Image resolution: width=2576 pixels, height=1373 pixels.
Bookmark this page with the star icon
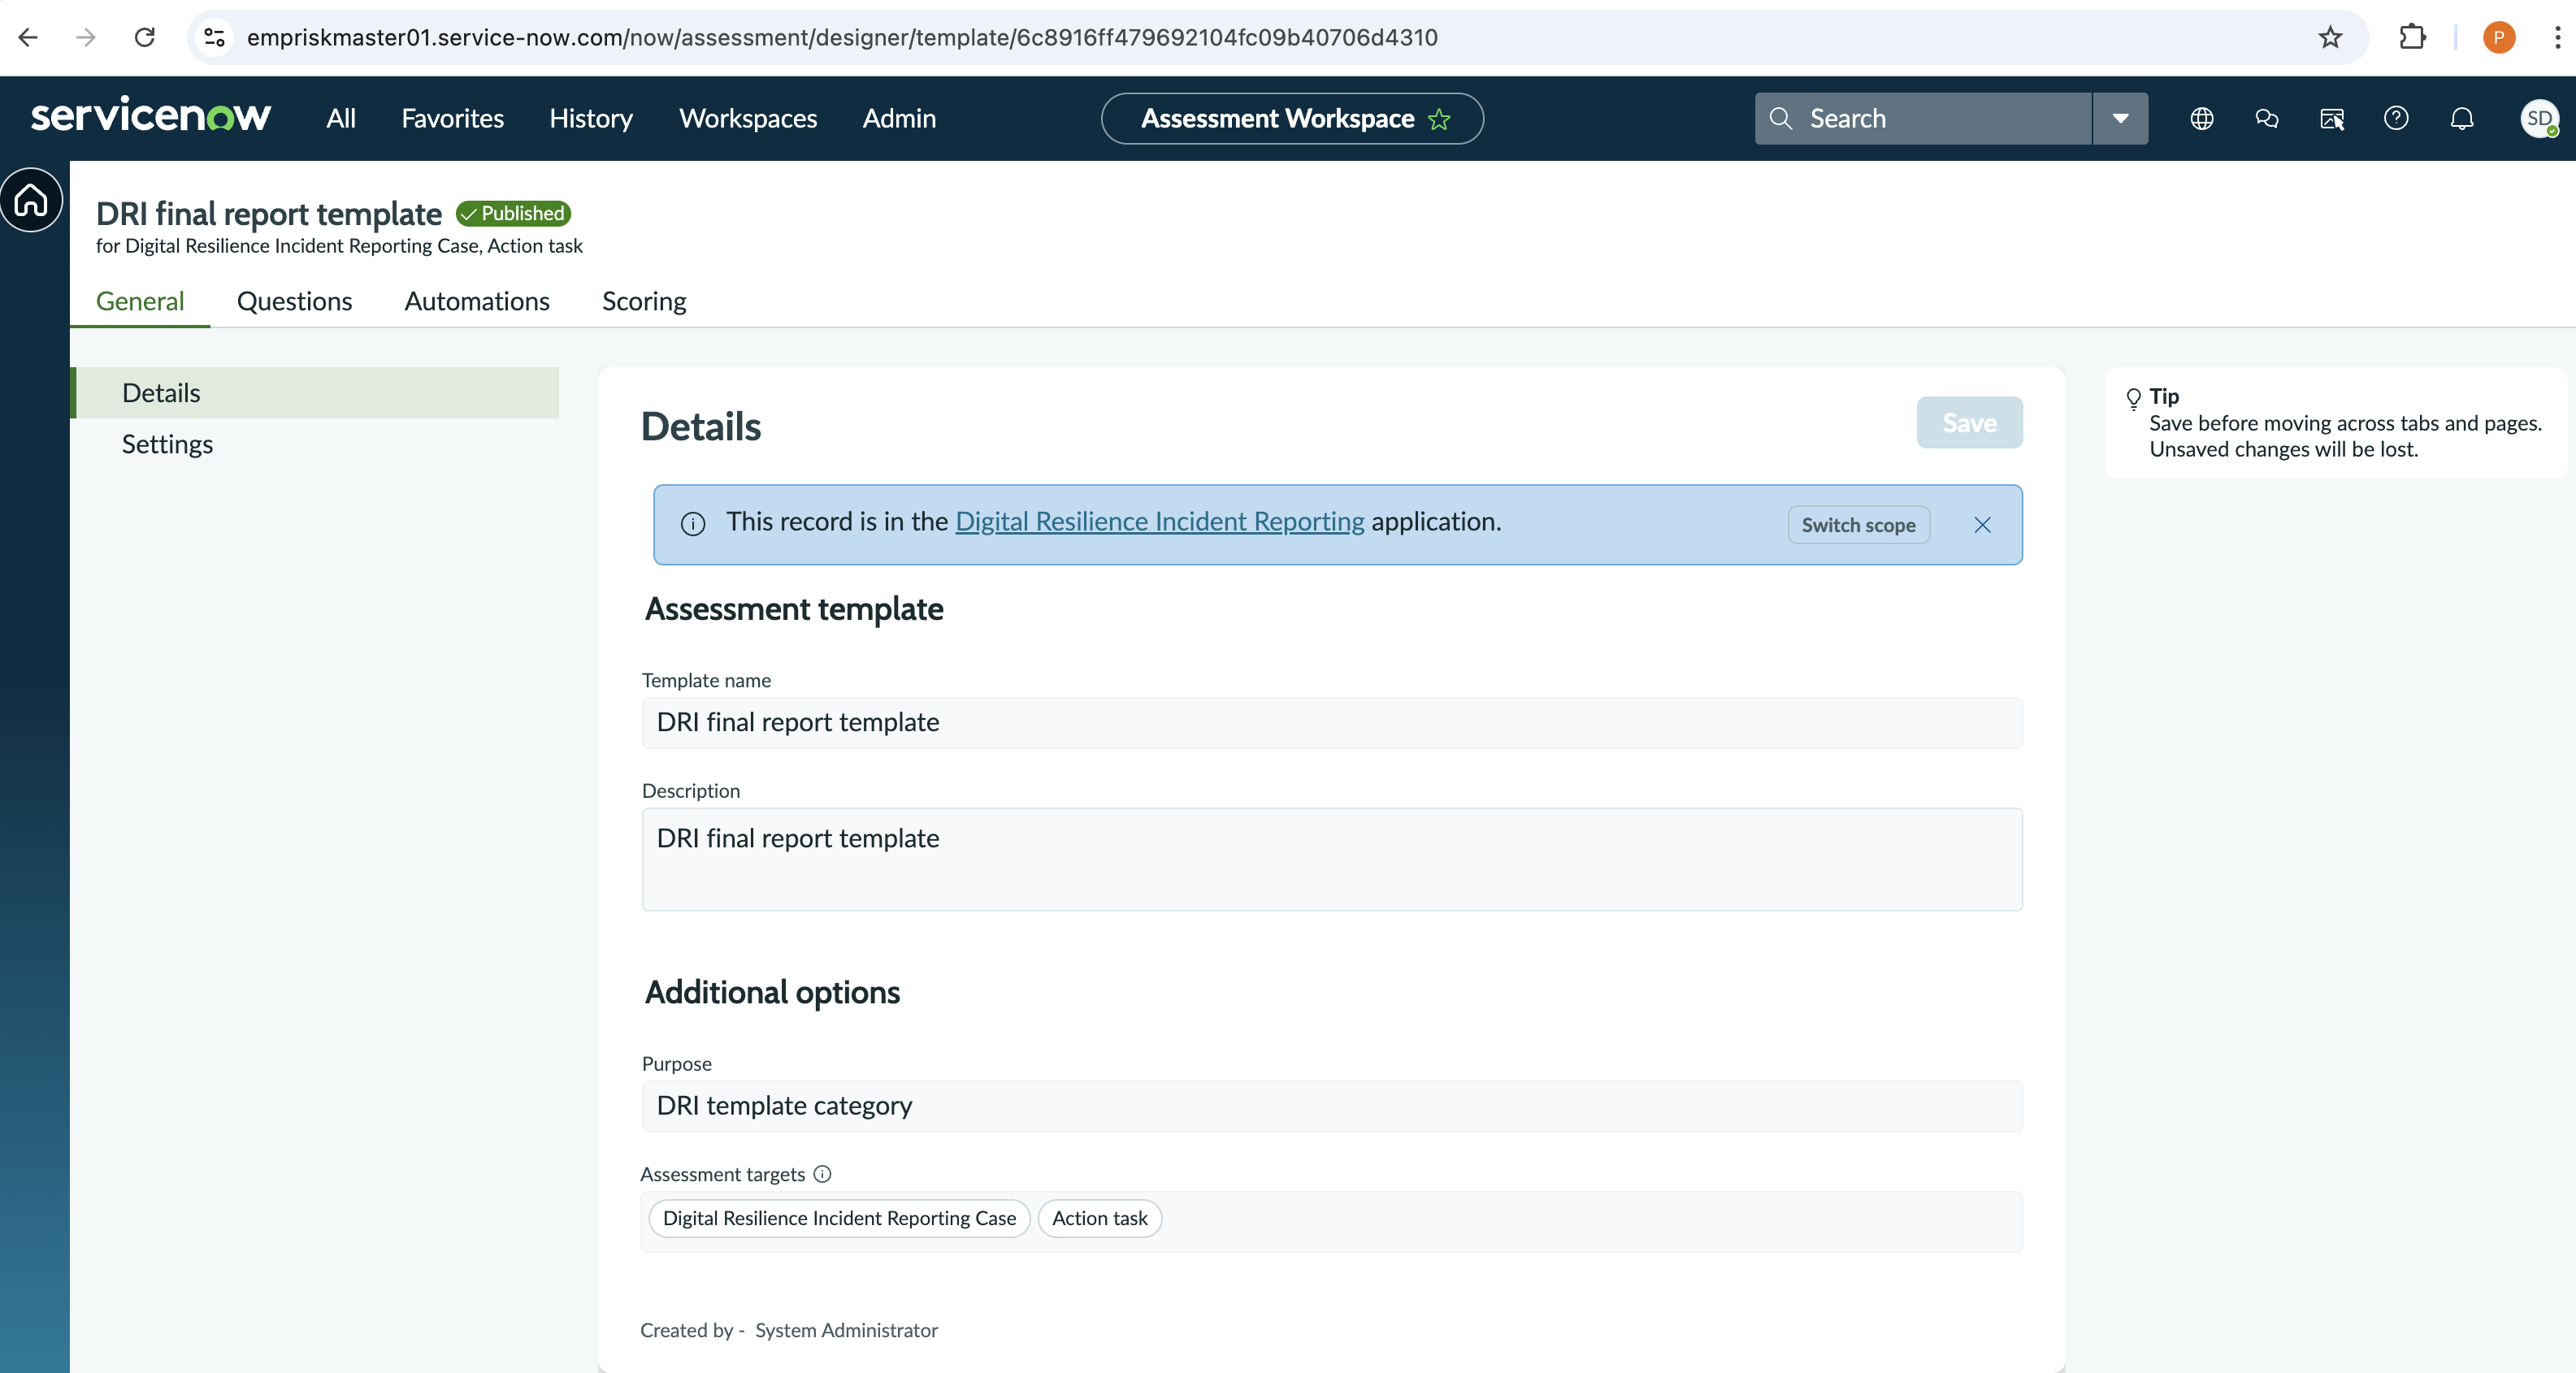2330,37
